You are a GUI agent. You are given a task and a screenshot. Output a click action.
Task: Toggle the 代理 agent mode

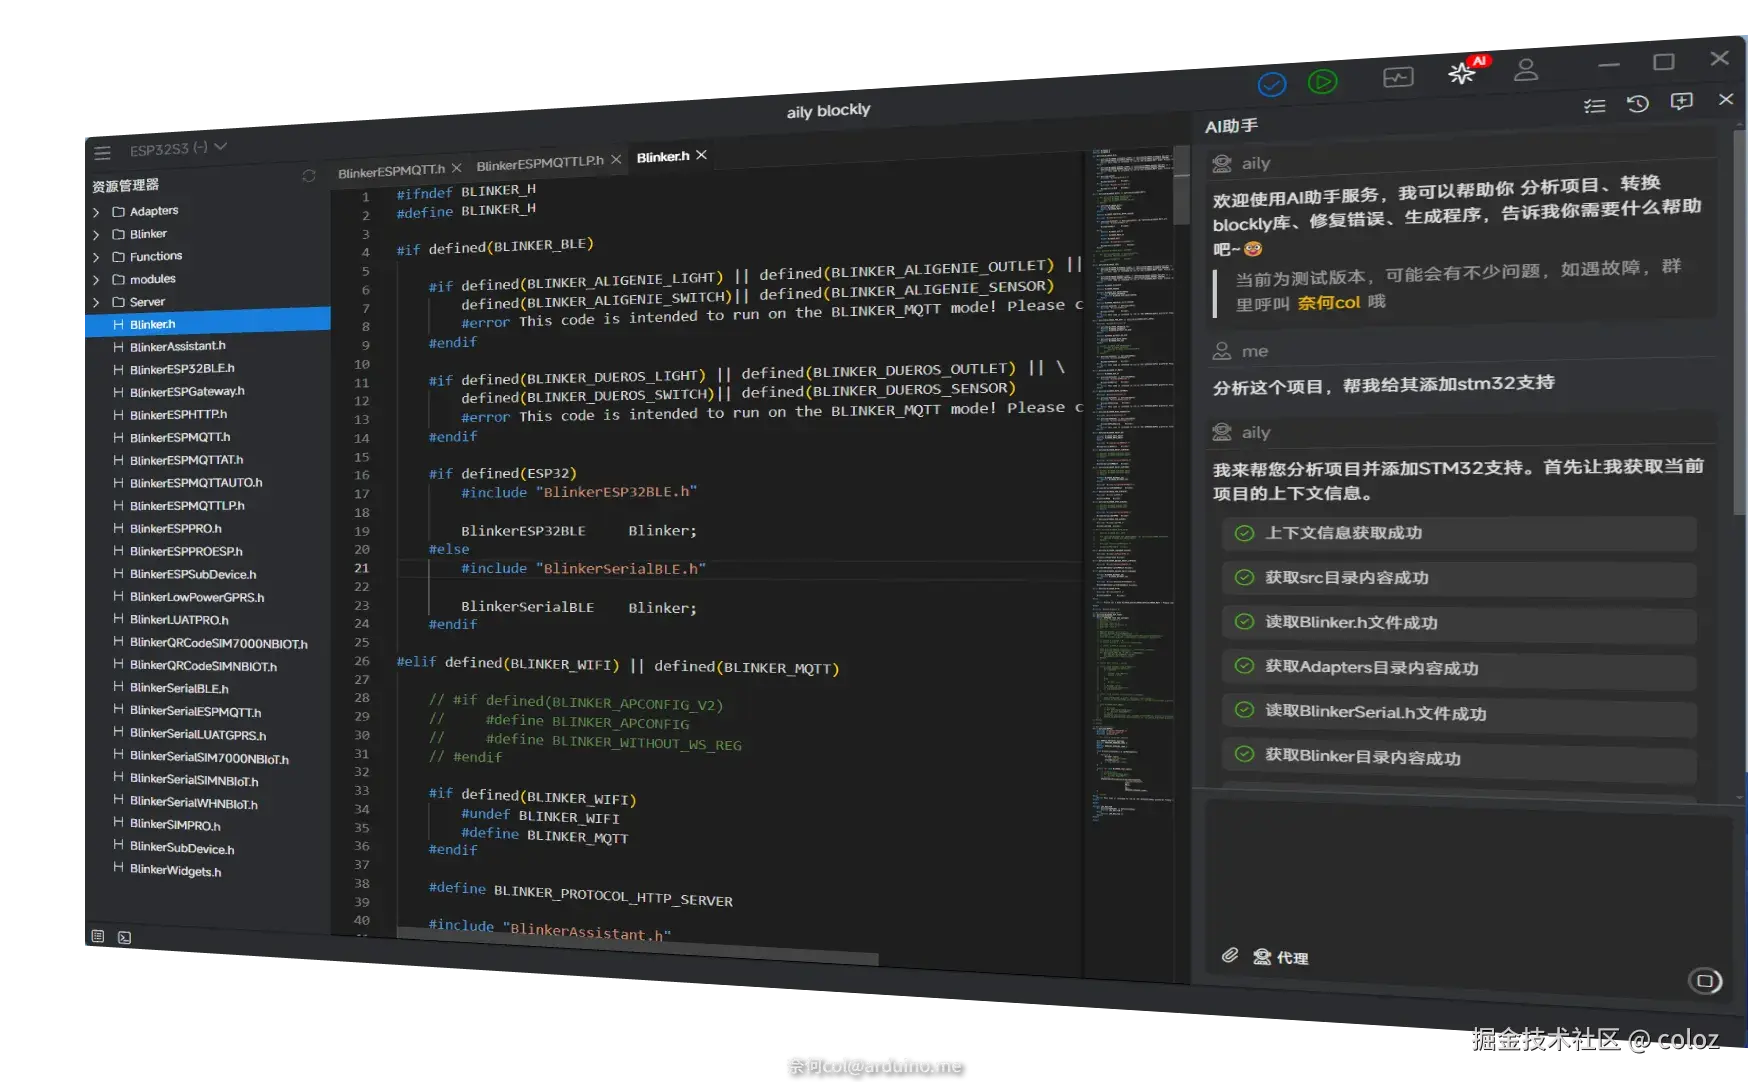1281,957
